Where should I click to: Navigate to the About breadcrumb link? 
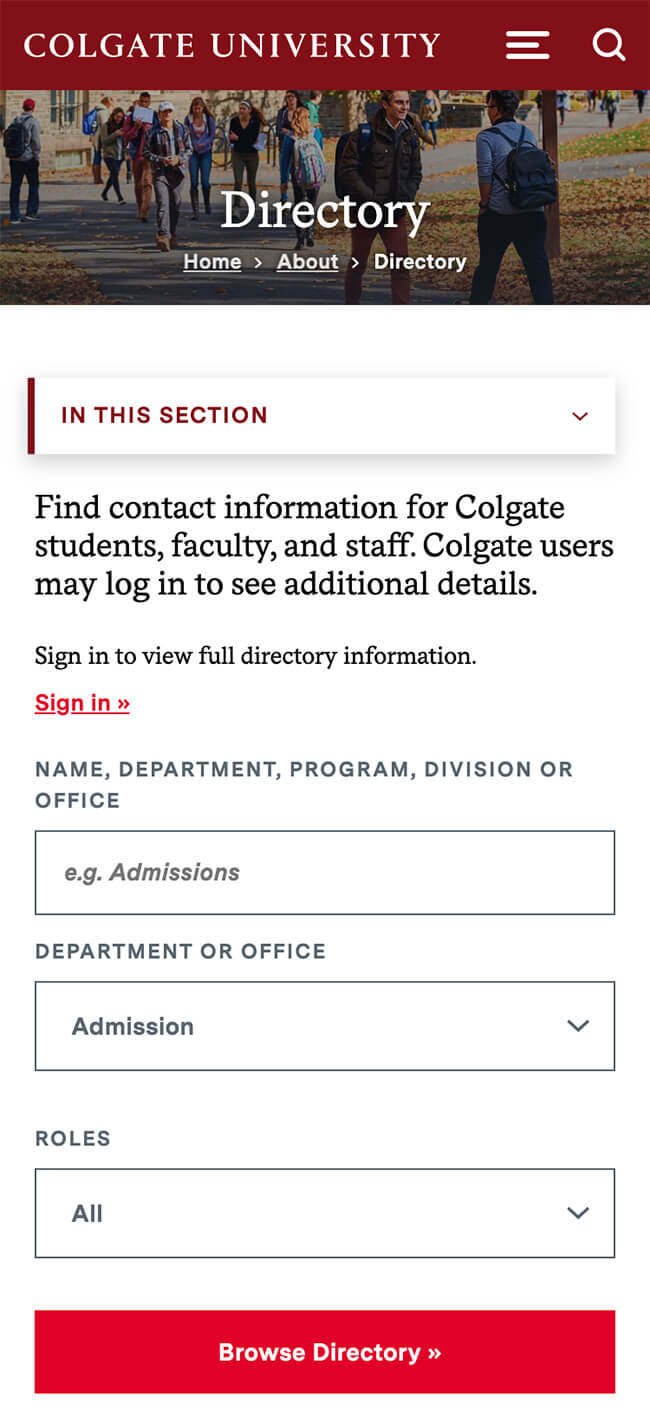point(307,262)
